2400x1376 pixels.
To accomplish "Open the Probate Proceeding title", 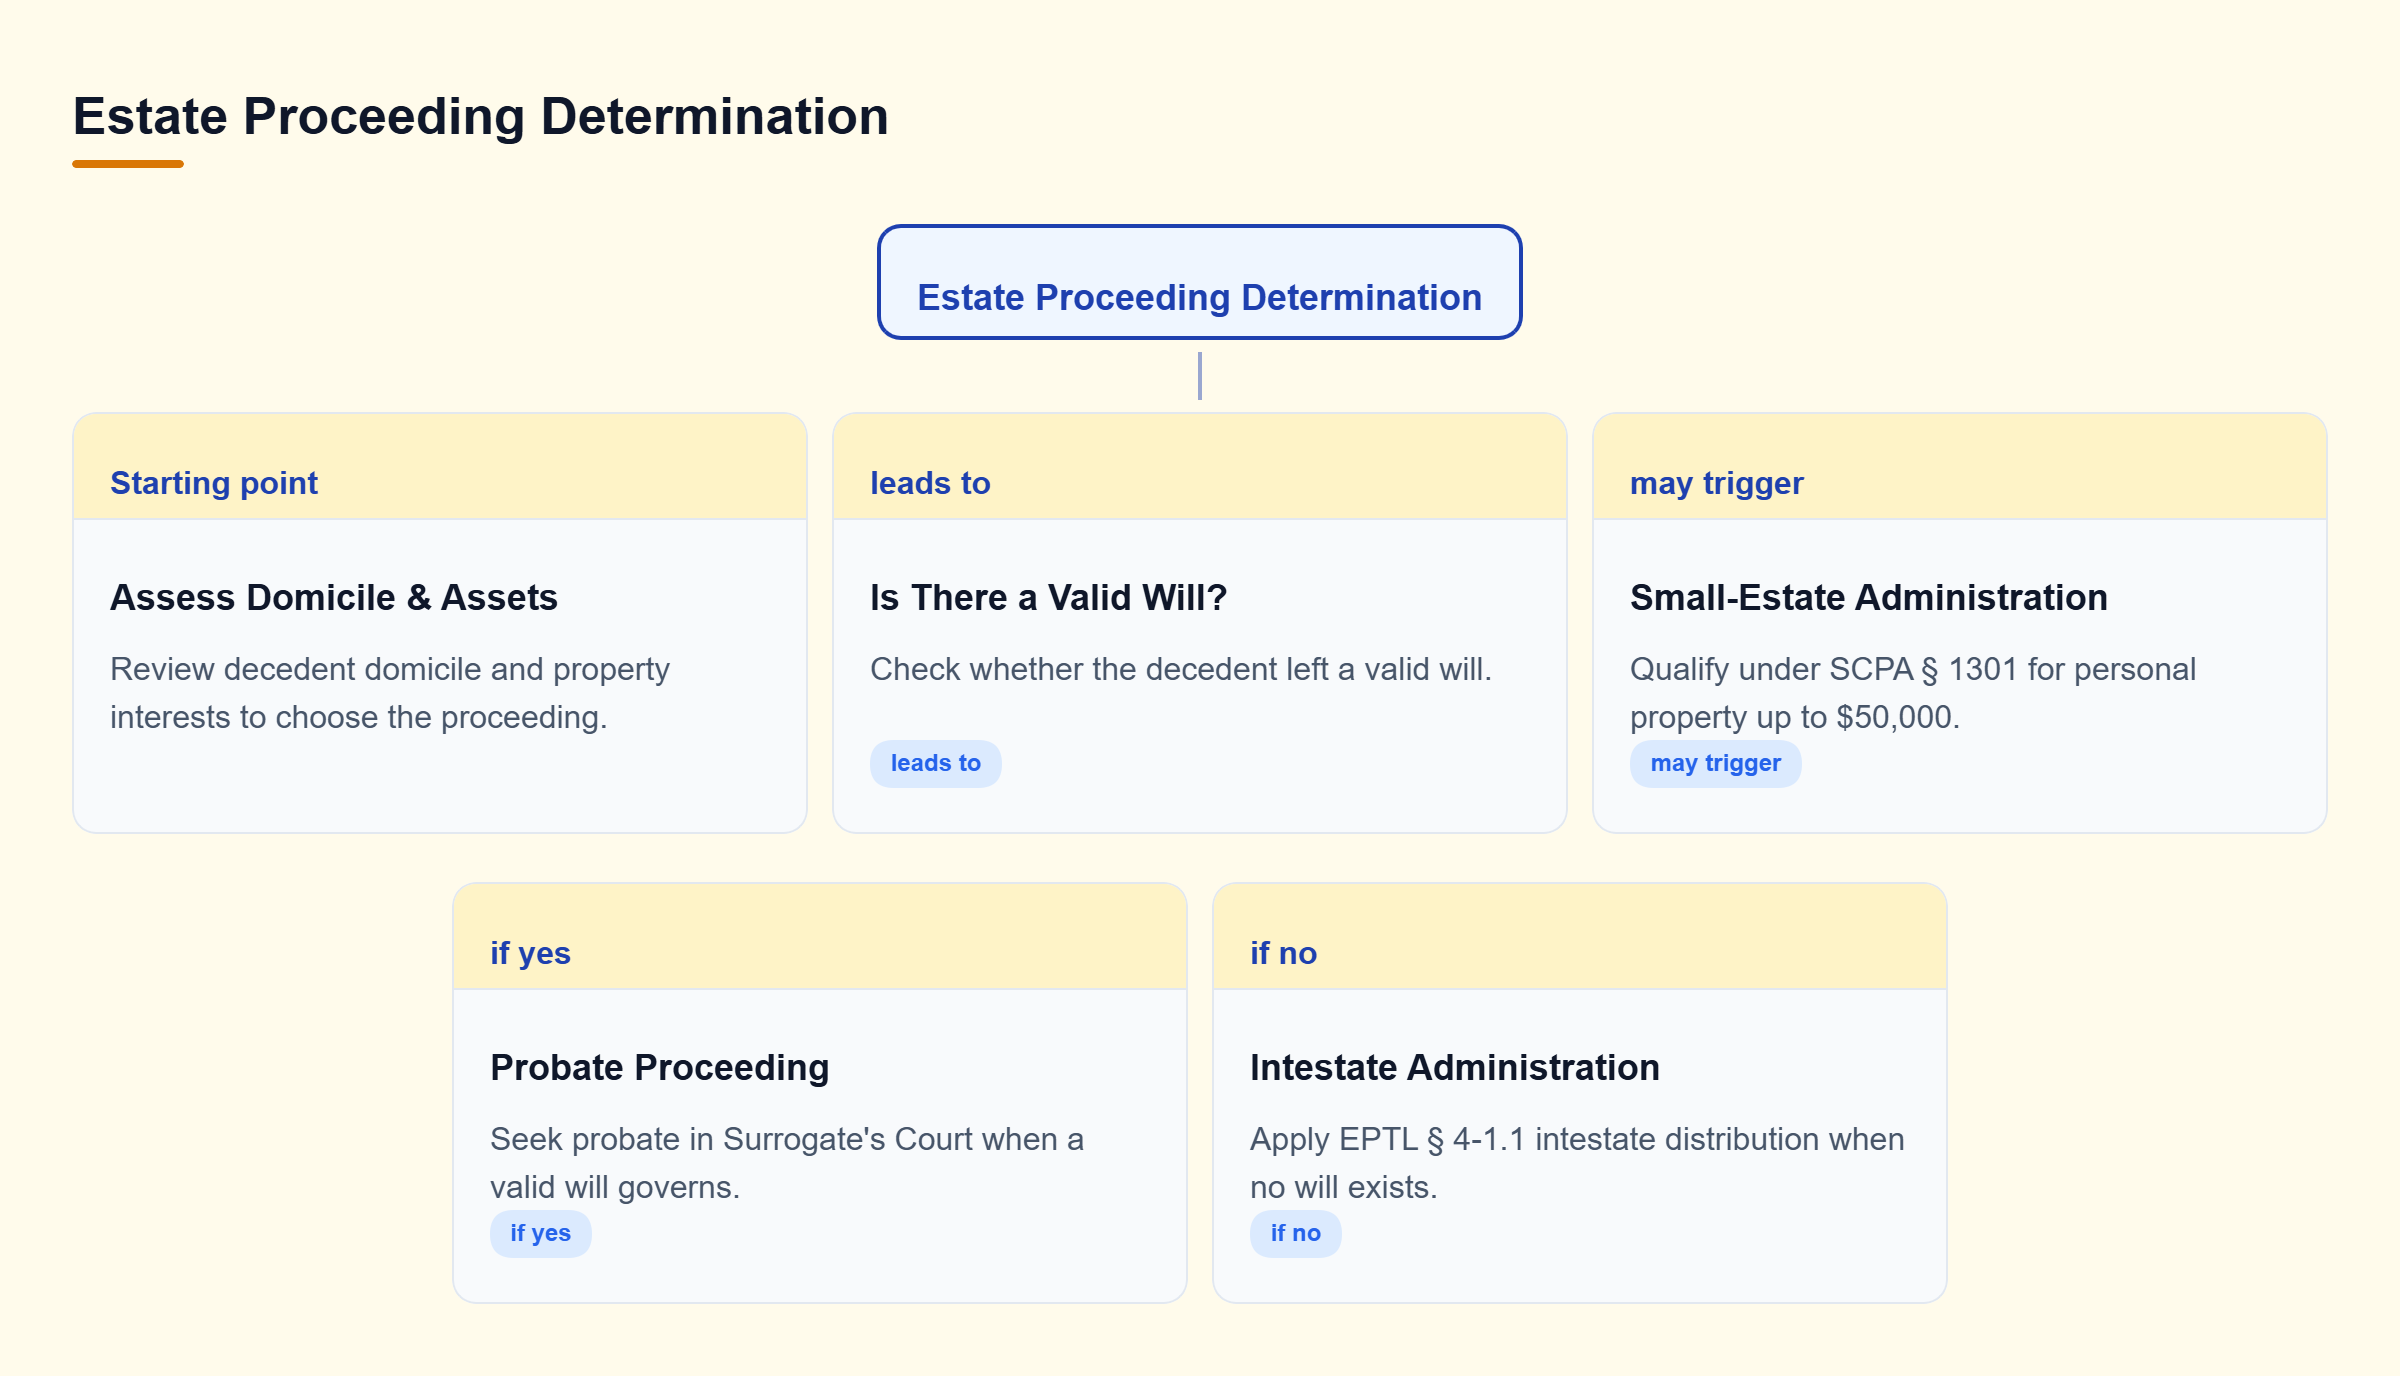I will pos(660,1067).
